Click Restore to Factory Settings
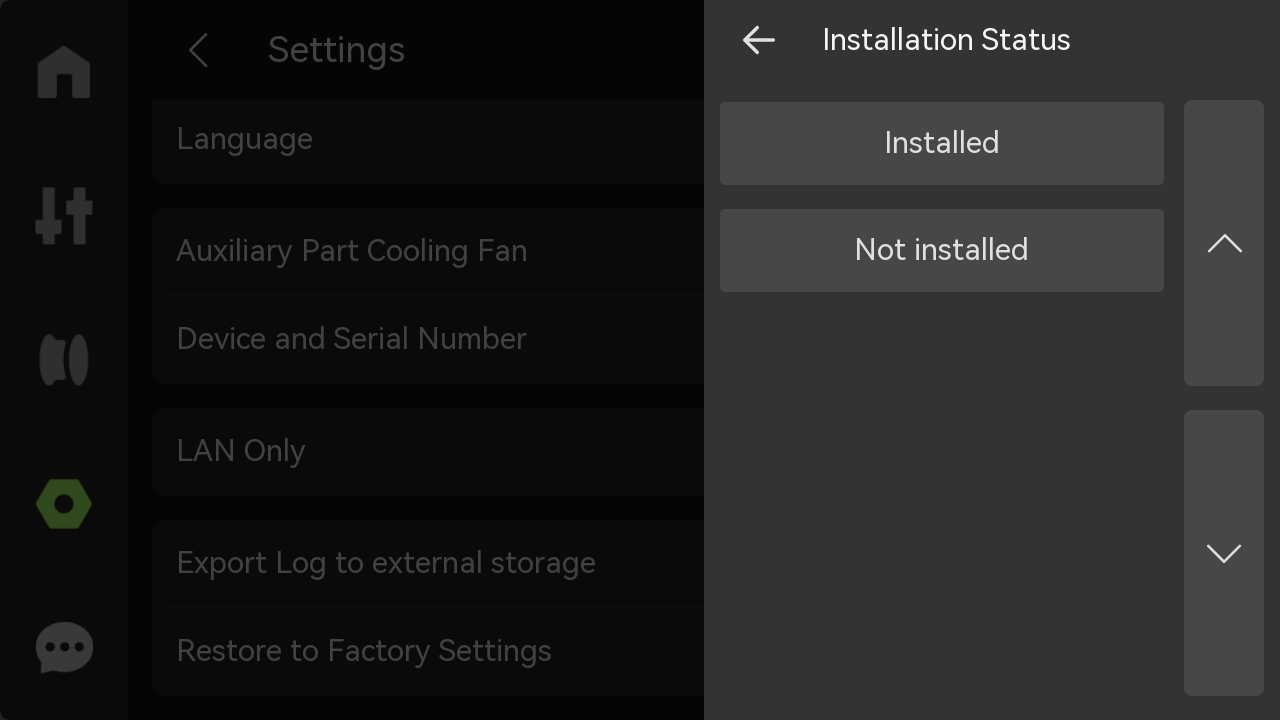Screen dimensions: 1280x720 (x=428, y=651)
